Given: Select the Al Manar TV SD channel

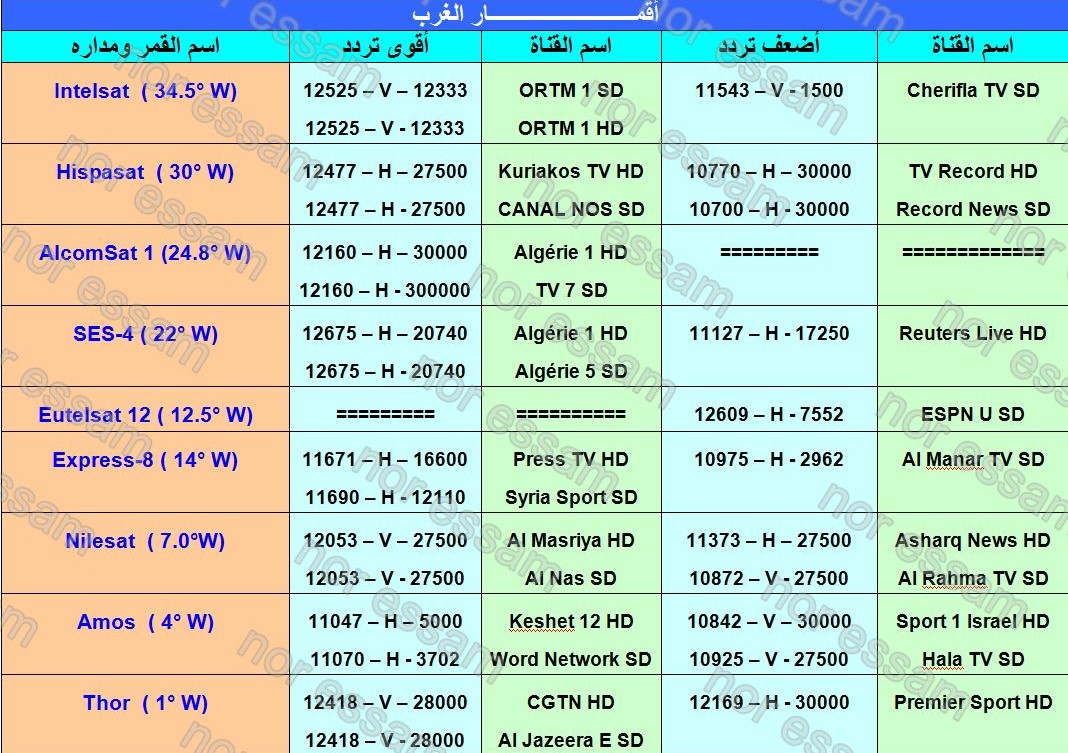Looking at the screenshot, I should click(x=972, y=460).
